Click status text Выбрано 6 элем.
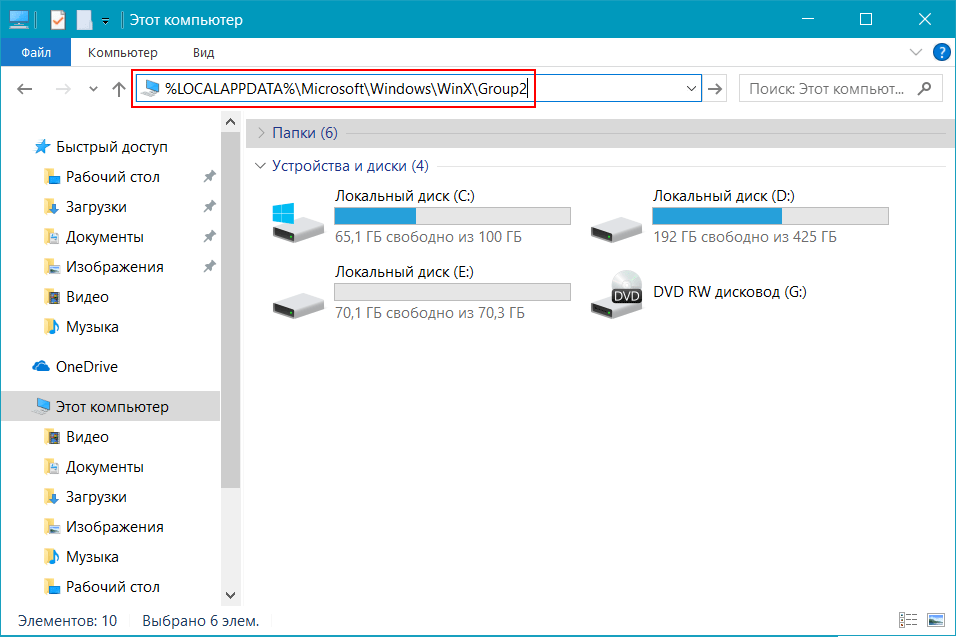The width and height of the screenshot is (956, 637). 201,621
